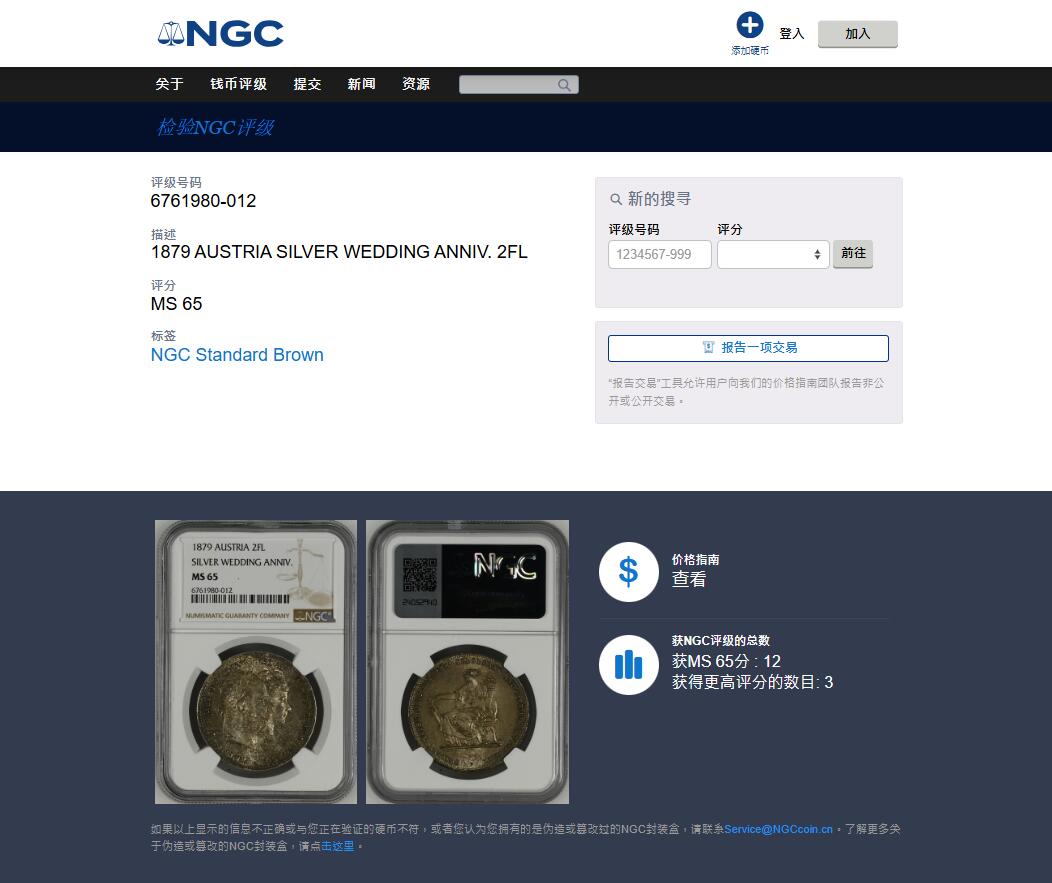Viewport: 1052px width, 883px height.
Task: Open the coin obverse holder thumbnail
Action: [x=256, y=662]
